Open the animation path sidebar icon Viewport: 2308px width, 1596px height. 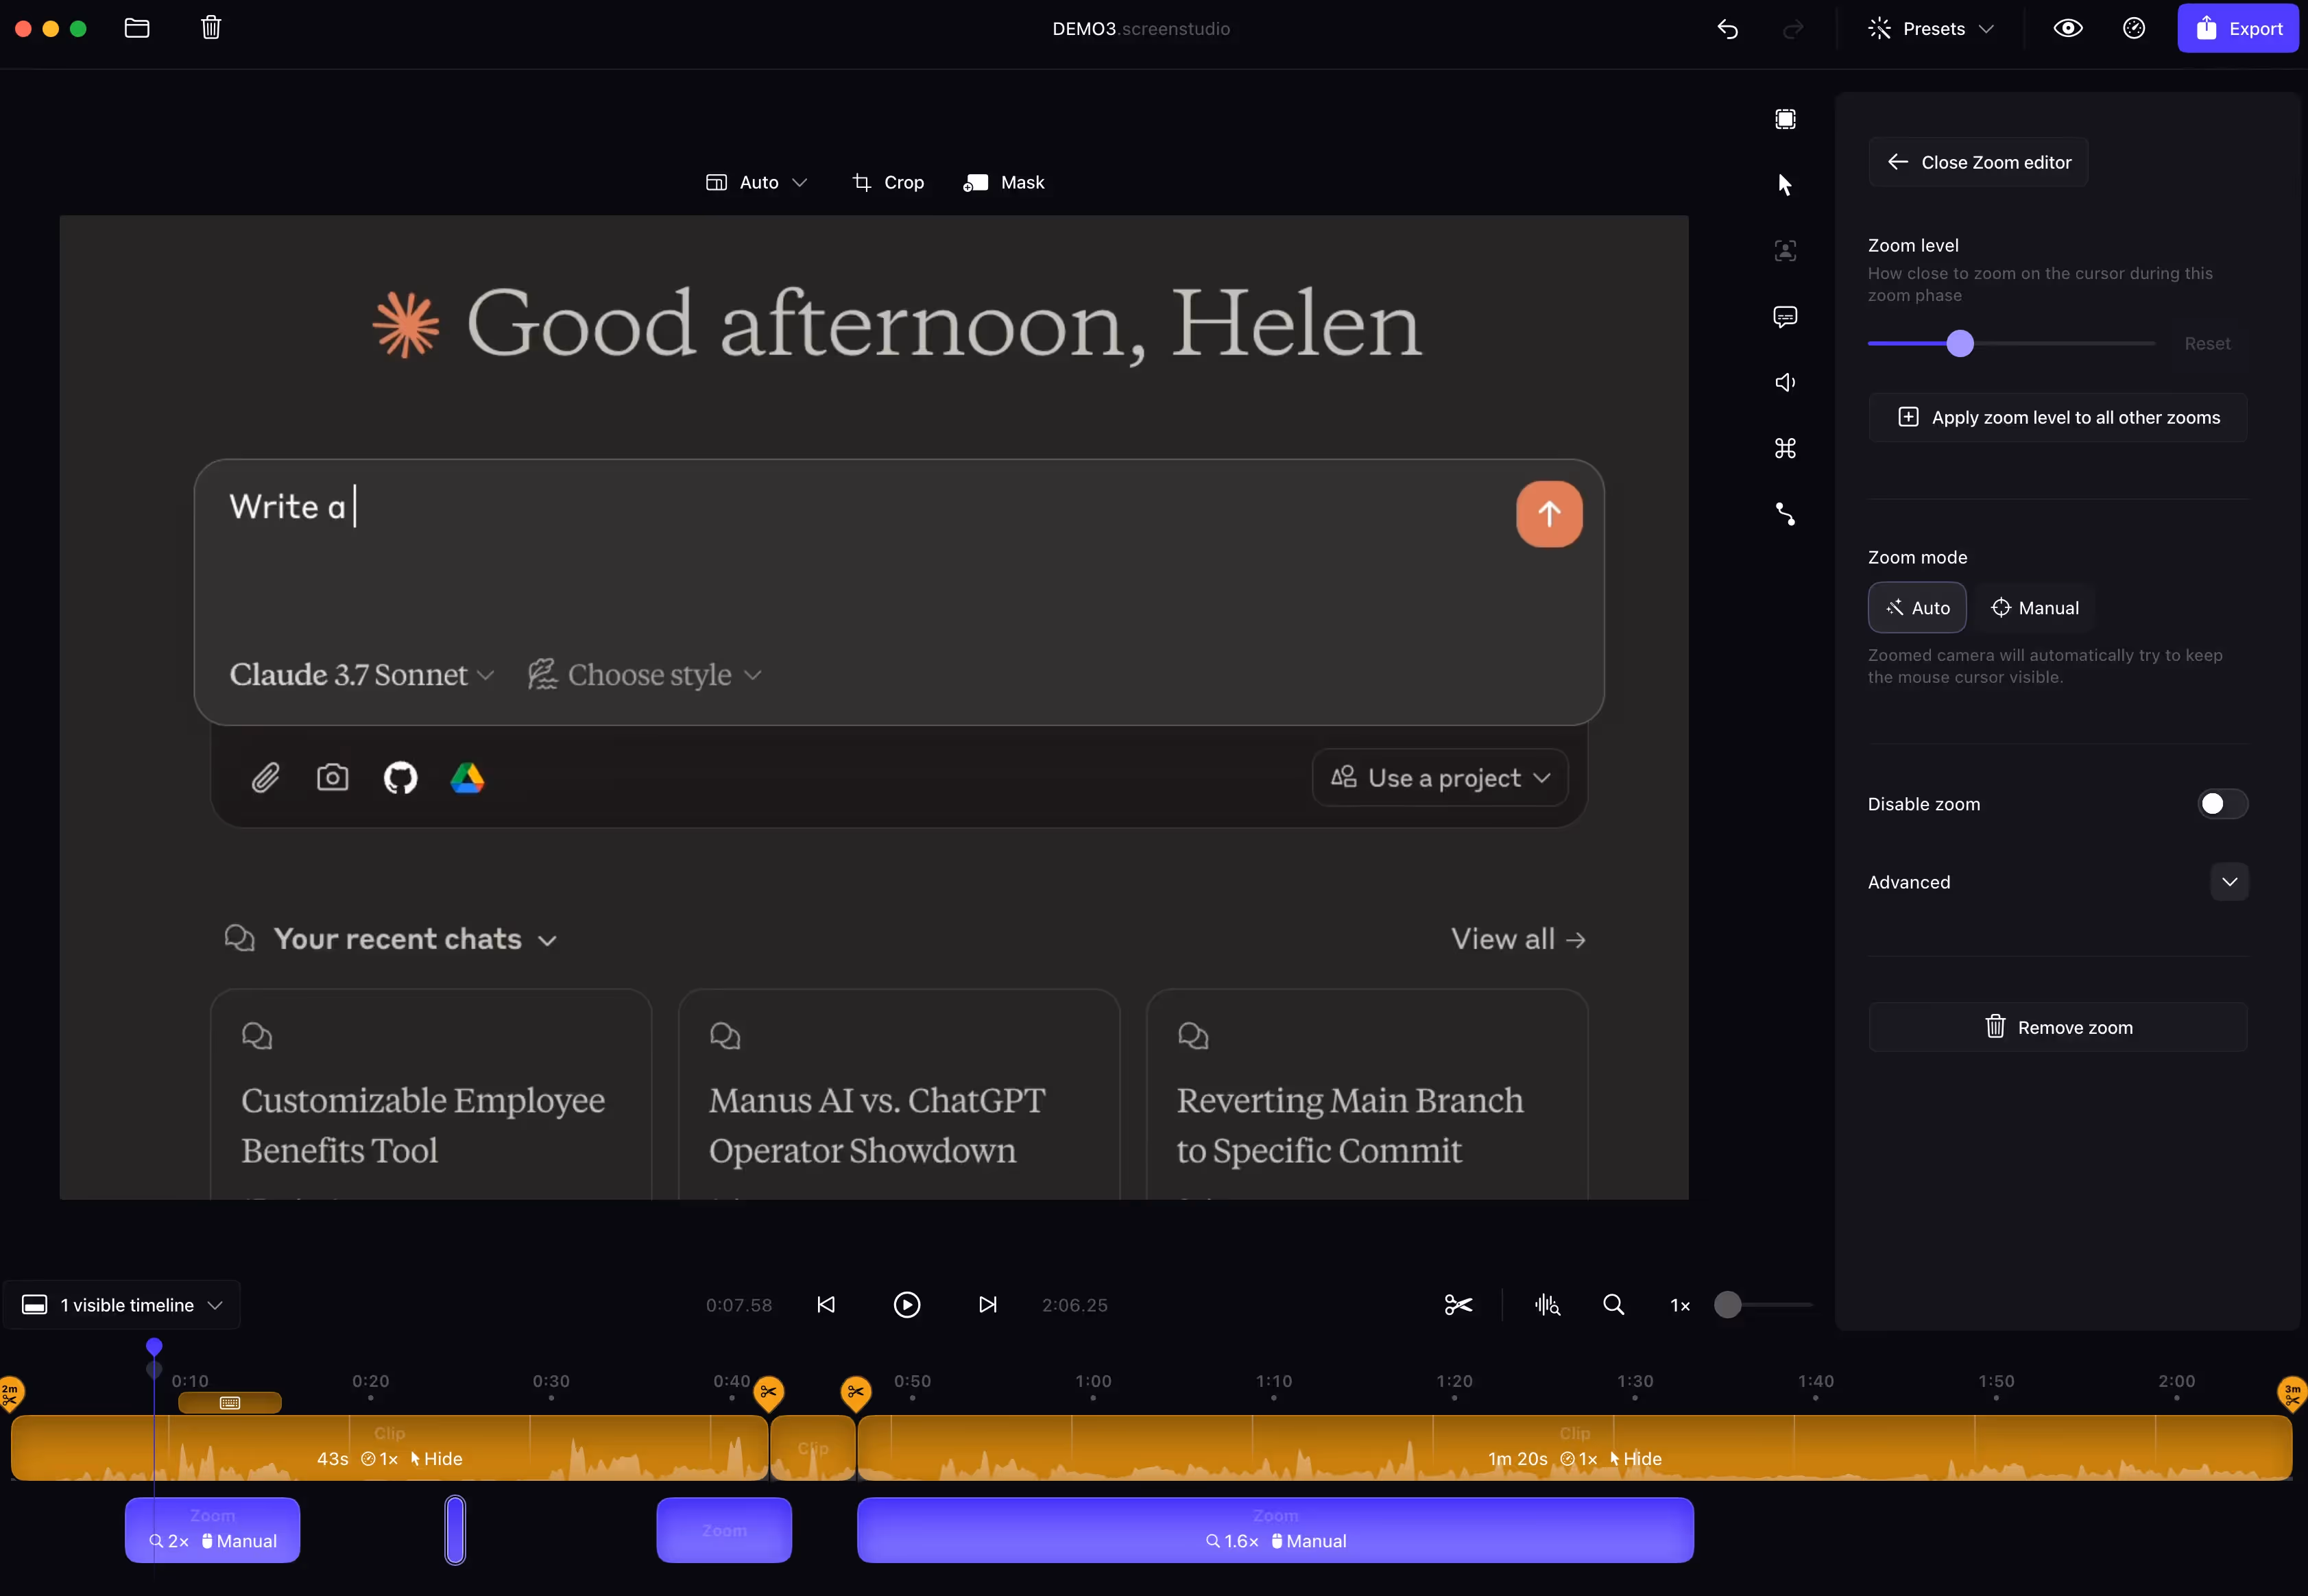pos(1785,514)
